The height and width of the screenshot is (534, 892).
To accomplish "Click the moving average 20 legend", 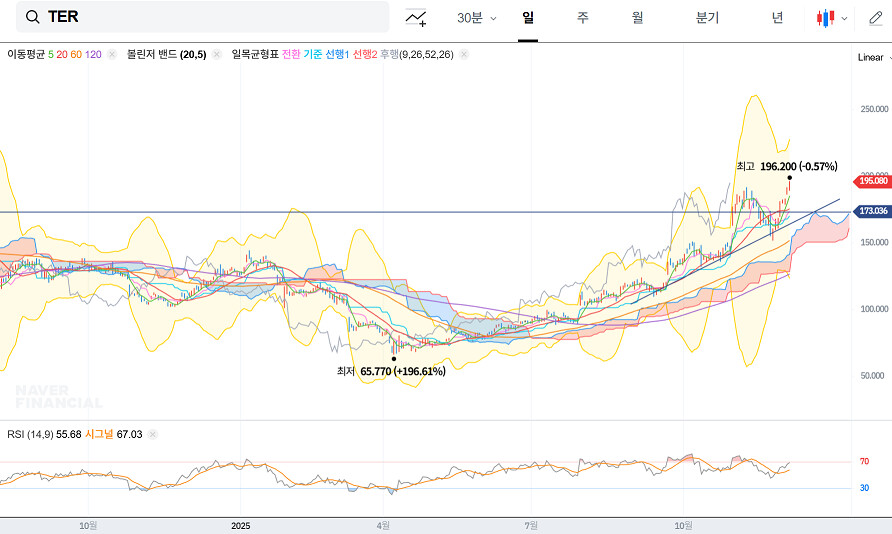I will (x=61, y=55).
